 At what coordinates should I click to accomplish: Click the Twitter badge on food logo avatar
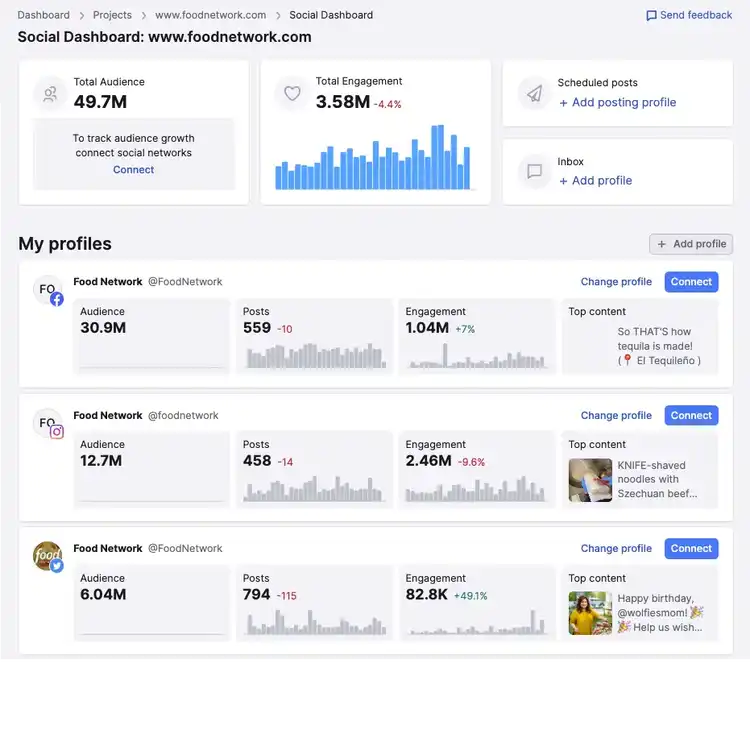pos(57,566)
